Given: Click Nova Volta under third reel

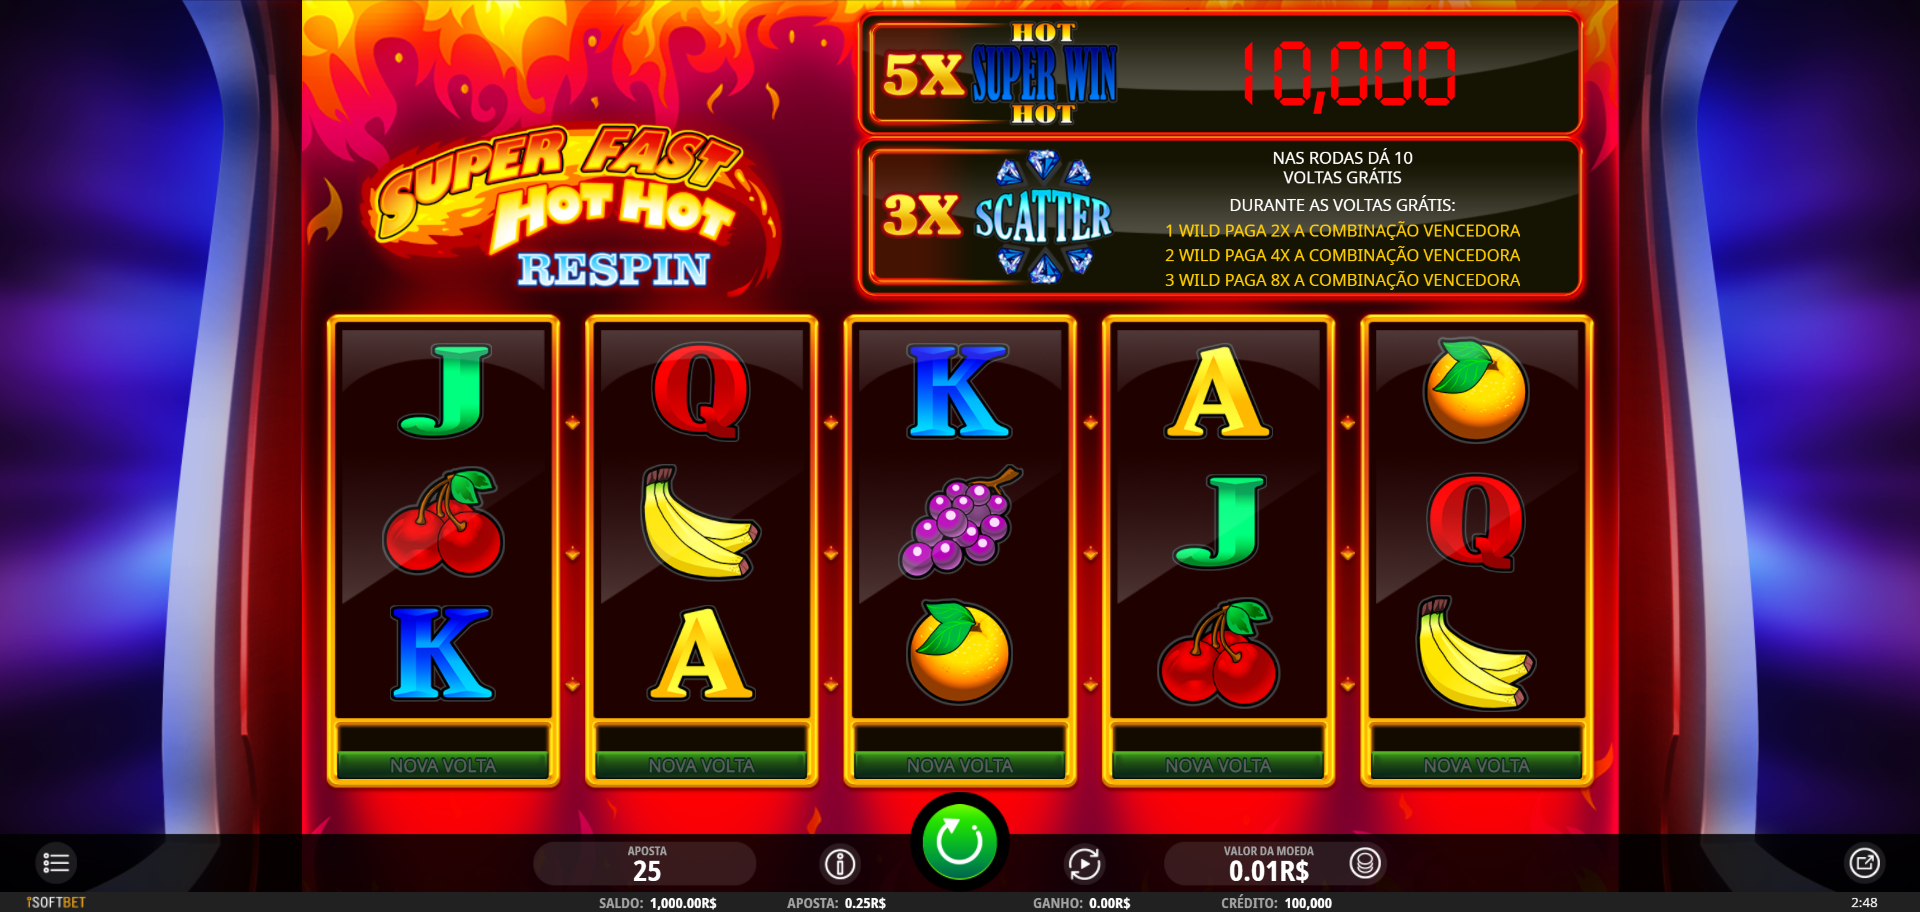Looking at the screenshot, I should point(960,765).
